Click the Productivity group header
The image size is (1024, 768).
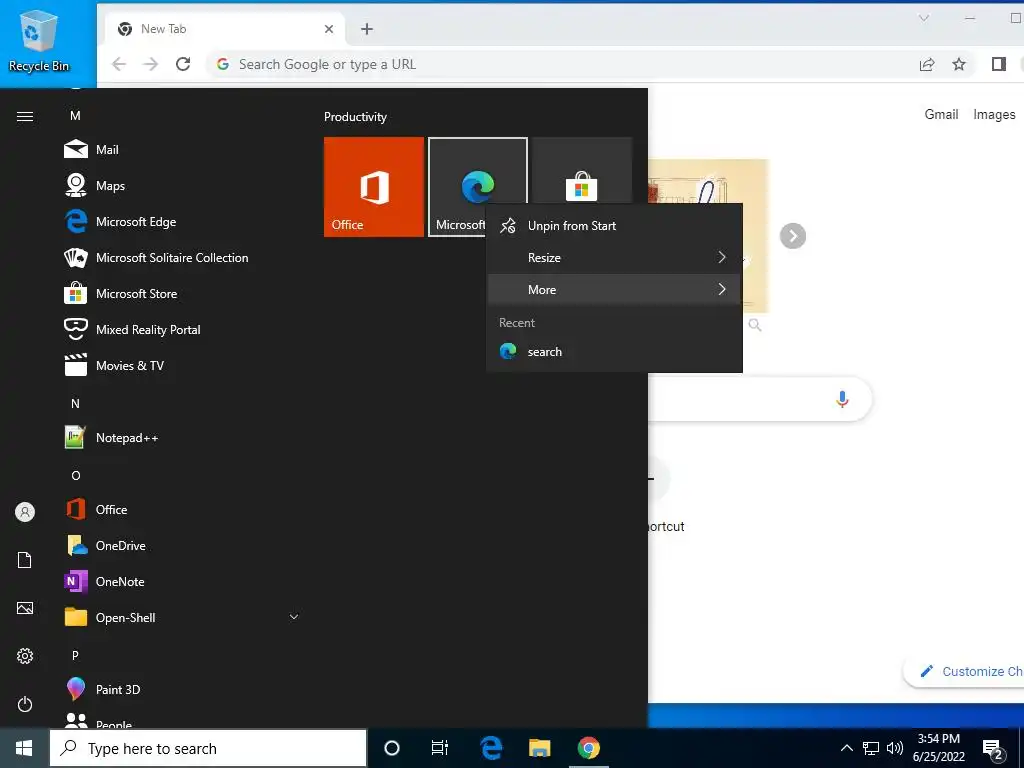[355, 117]
